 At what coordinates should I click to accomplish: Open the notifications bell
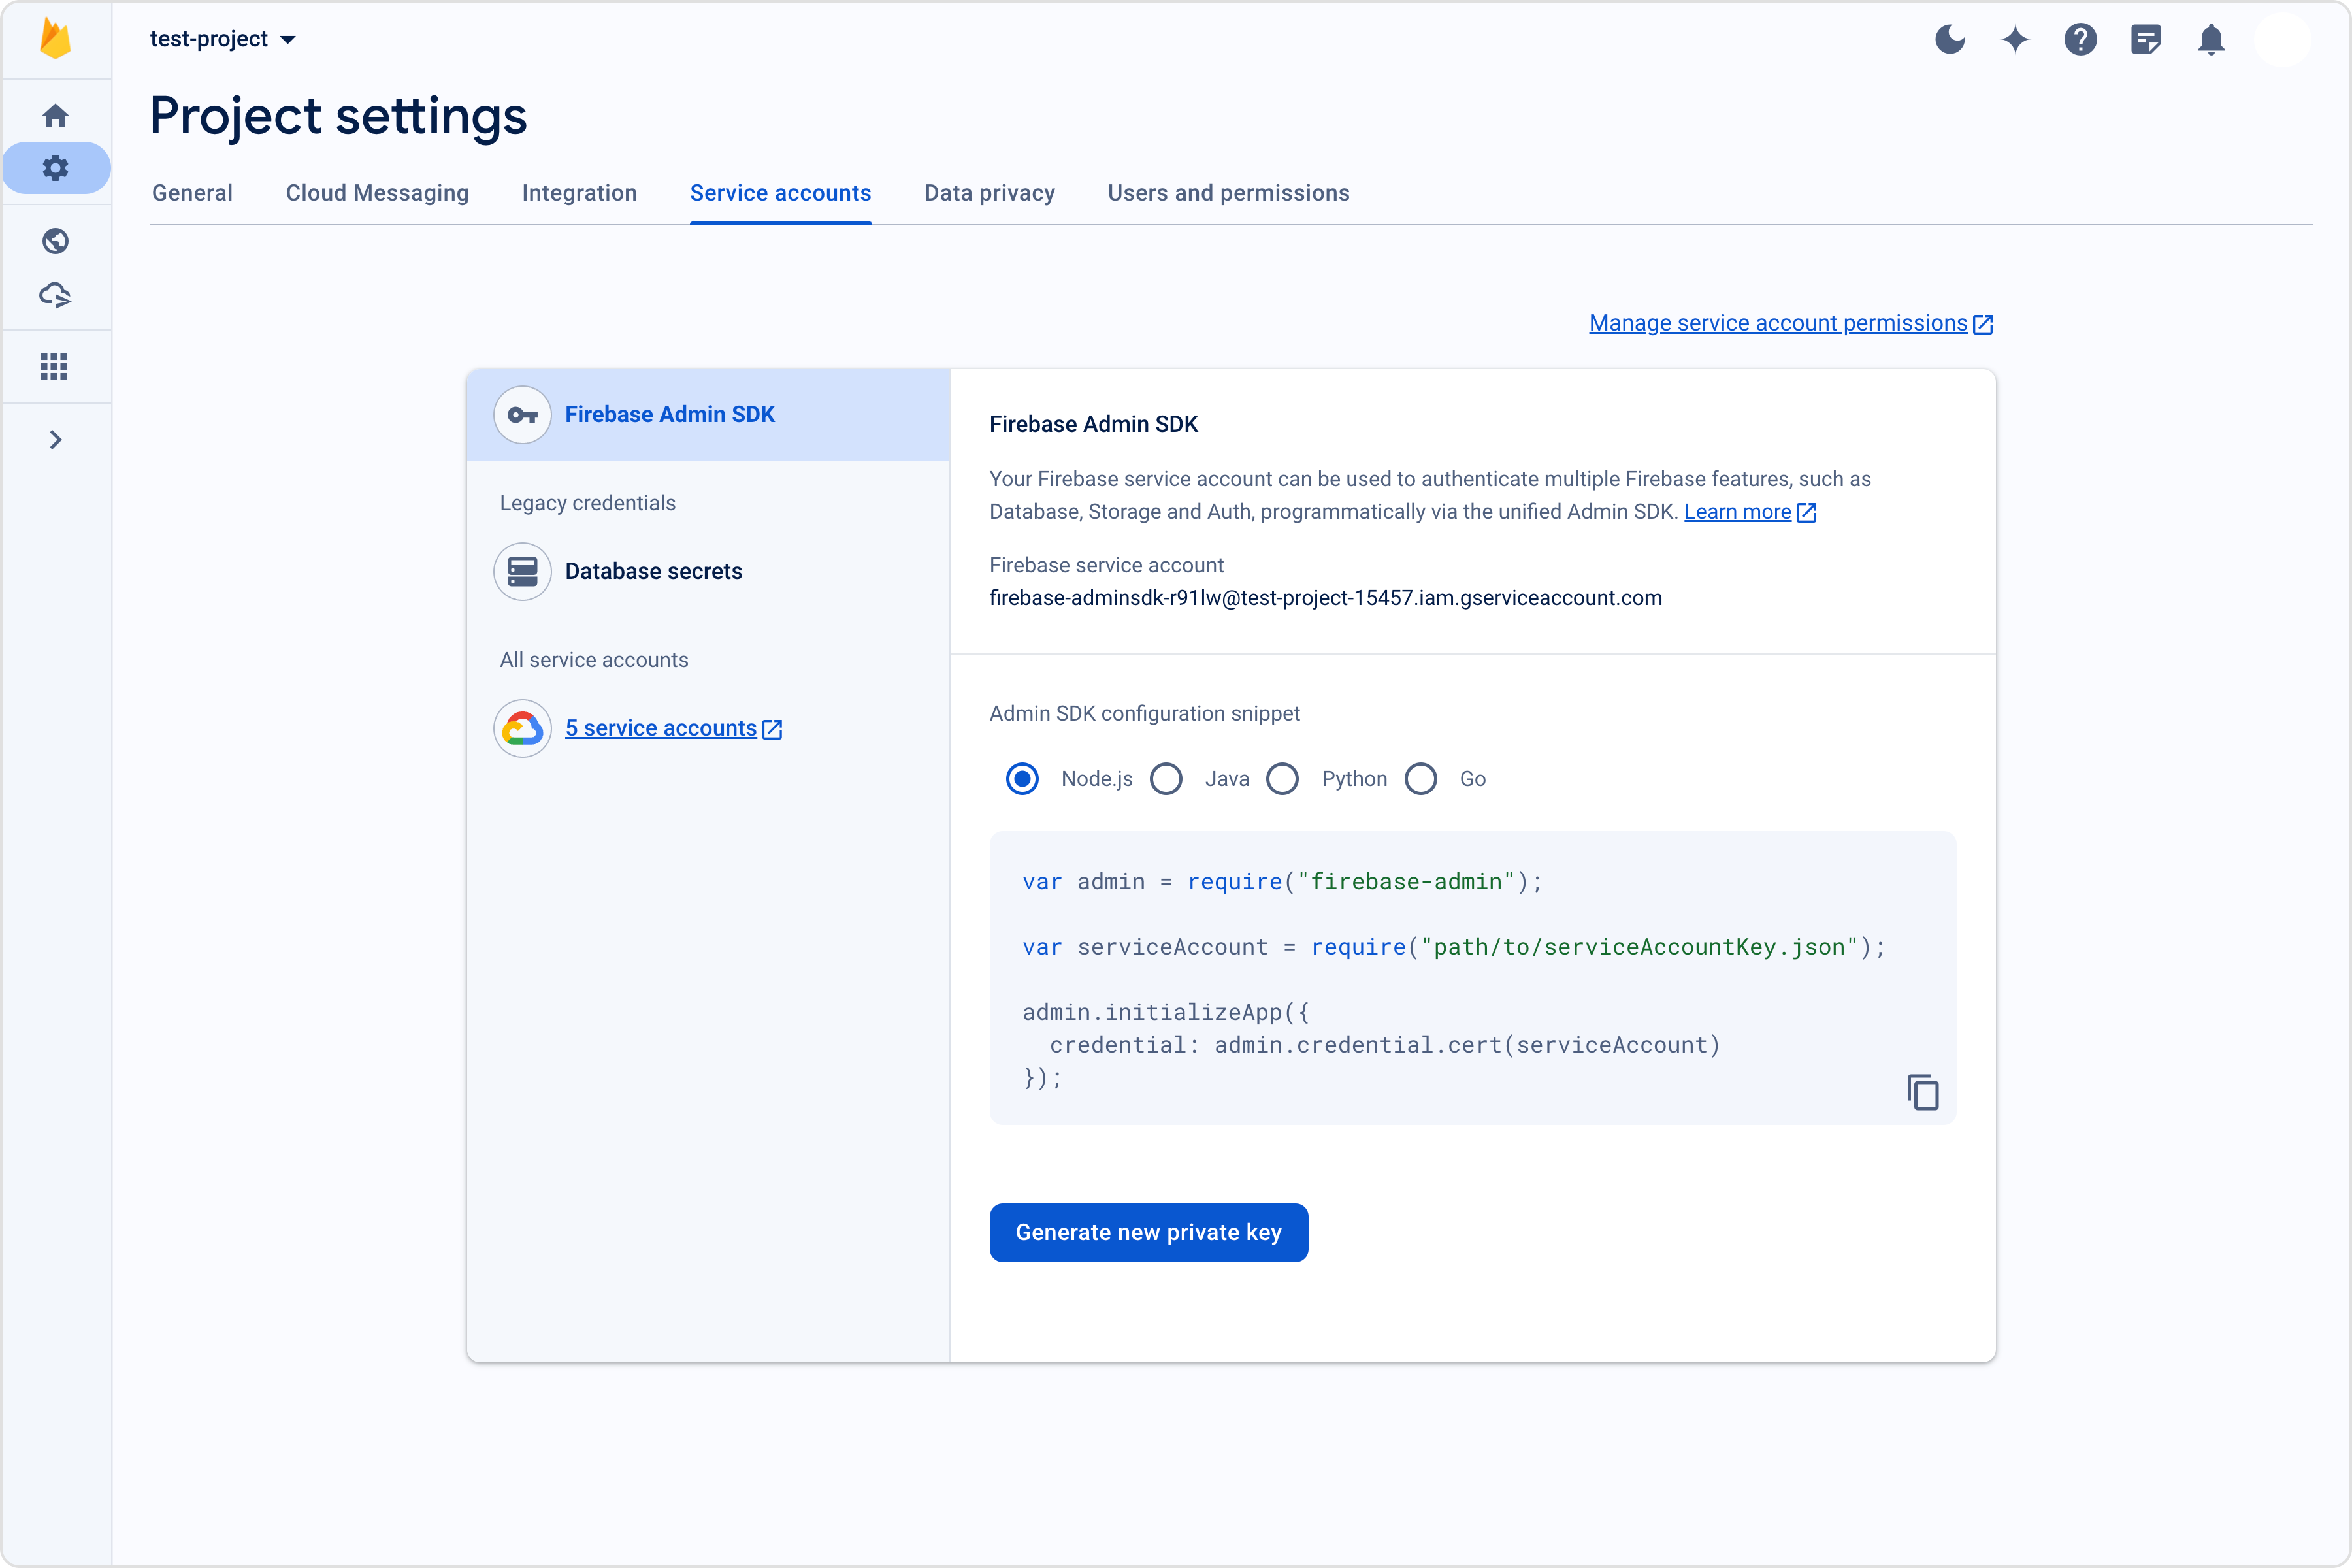pos(2211,40)
